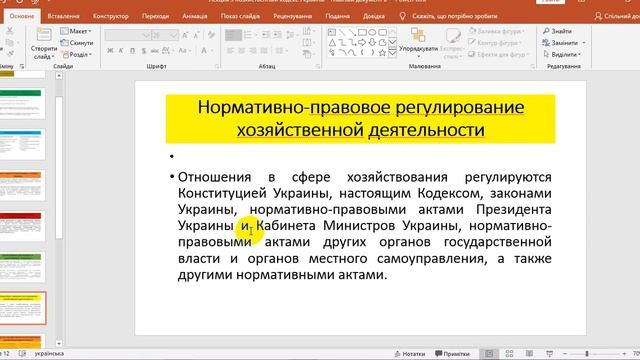Toggle text shadow S formatting
The height and width of the screenshot is (360, 640).
tap(144, 51)
